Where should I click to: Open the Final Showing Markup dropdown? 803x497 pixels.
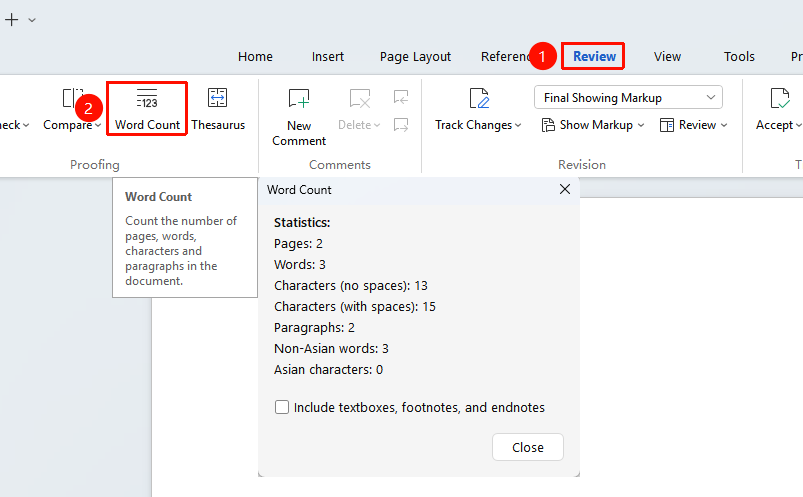(628, 97)
